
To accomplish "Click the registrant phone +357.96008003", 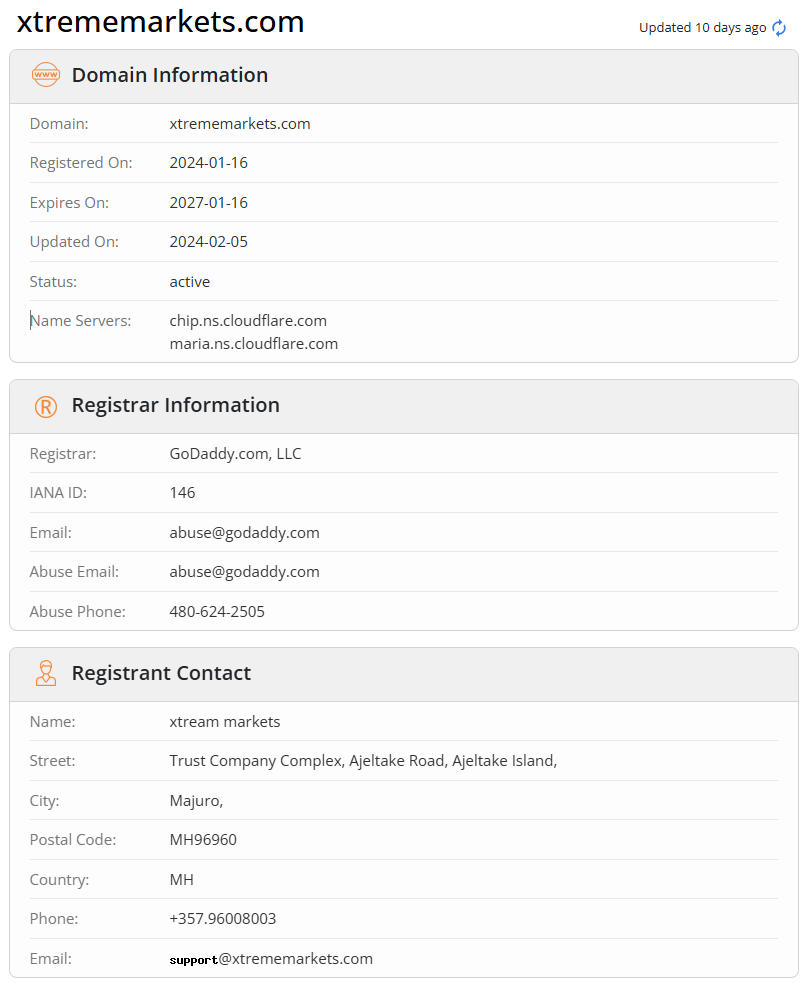I will coord(223,919).
